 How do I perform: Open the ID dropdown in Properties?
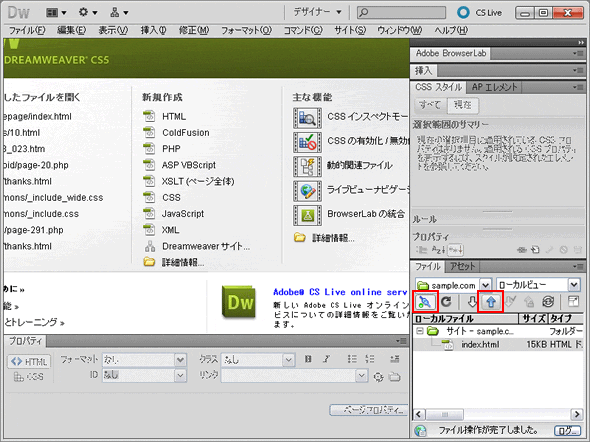point(181,375)
